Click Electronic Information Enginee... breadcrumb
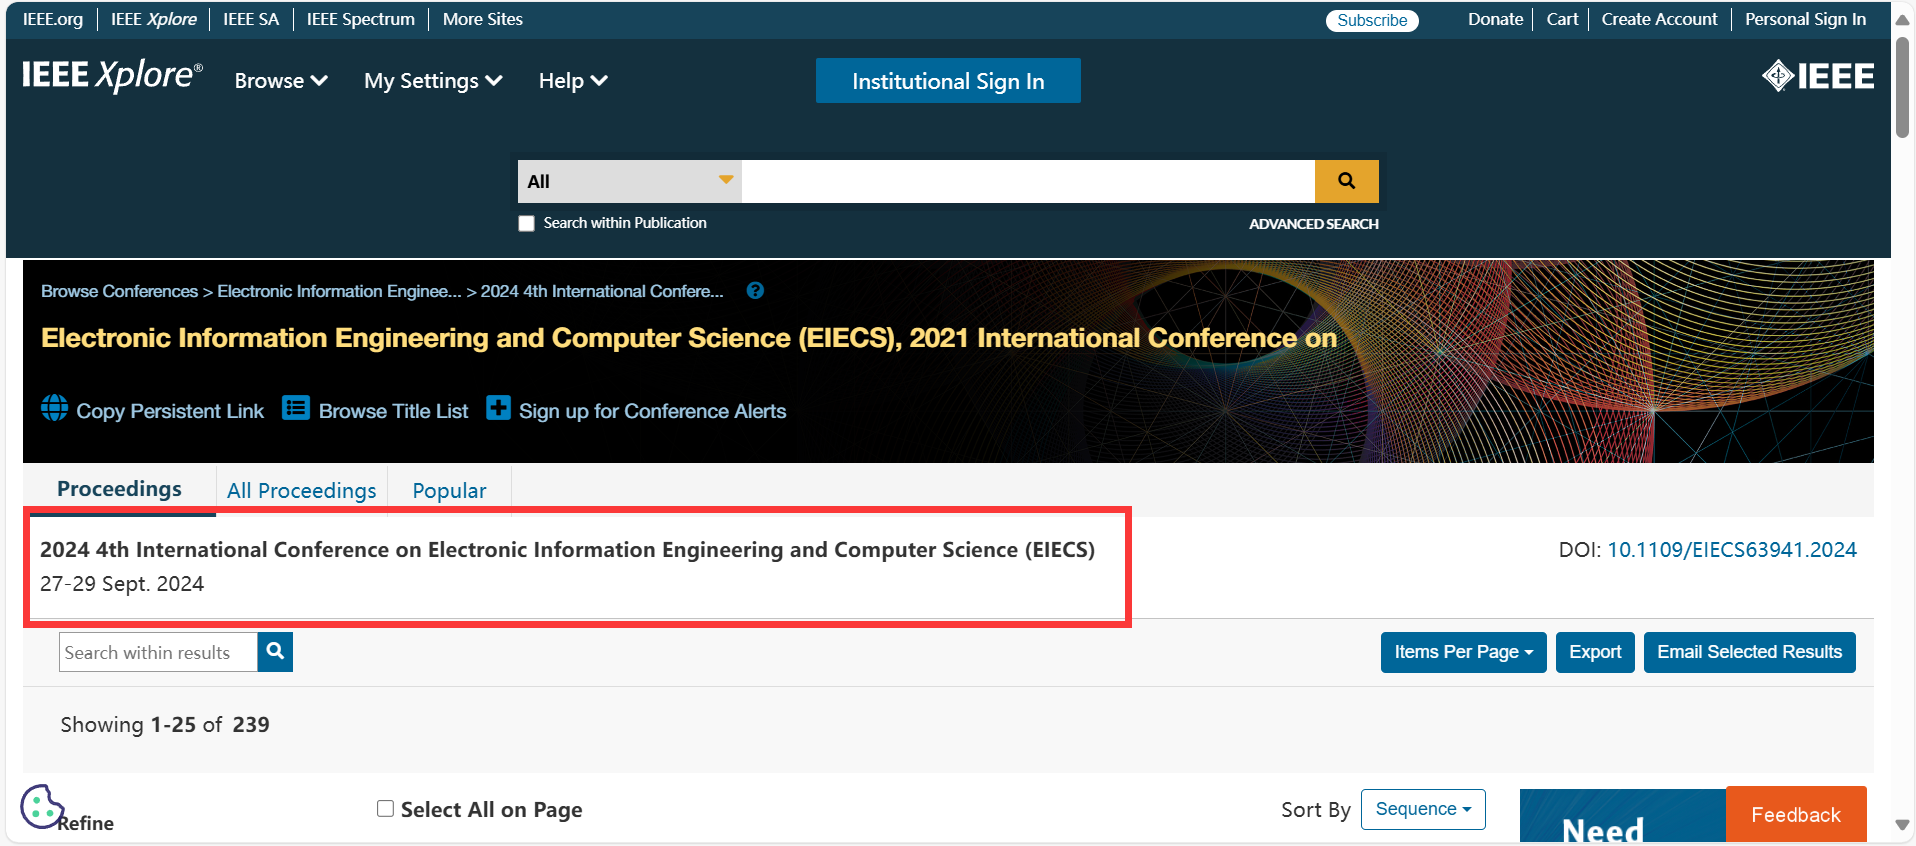 (340, 291)
